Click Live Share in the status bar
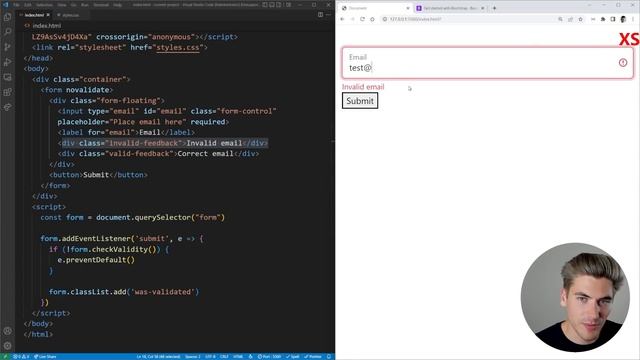Screen dimensions: 640x360 tap(45, 356)
